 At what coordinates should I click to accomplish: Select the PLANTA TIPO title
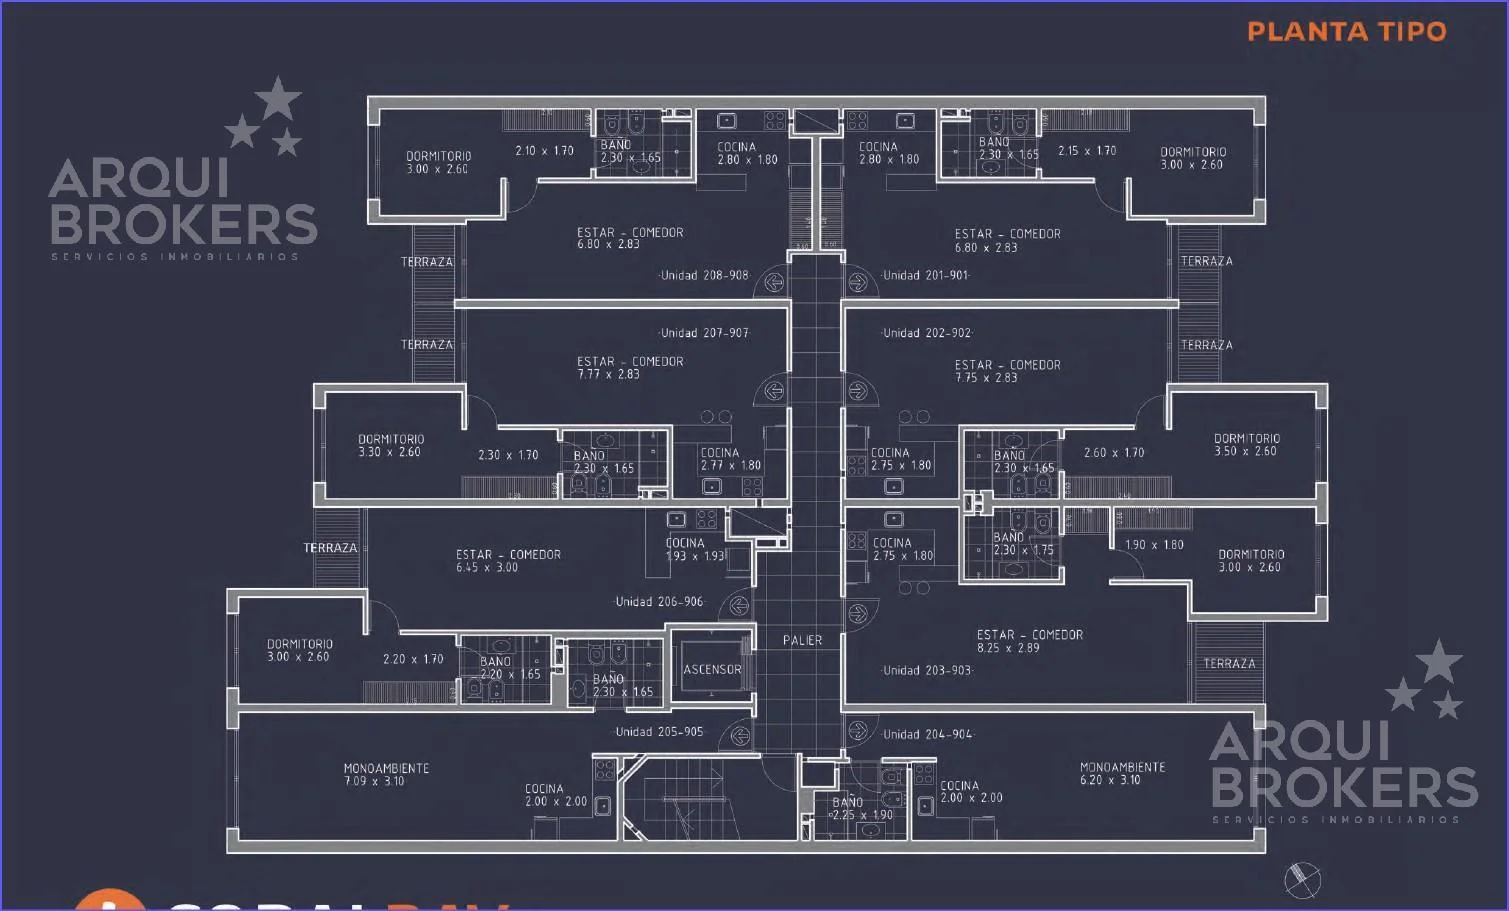click(x=1346, y=31)
